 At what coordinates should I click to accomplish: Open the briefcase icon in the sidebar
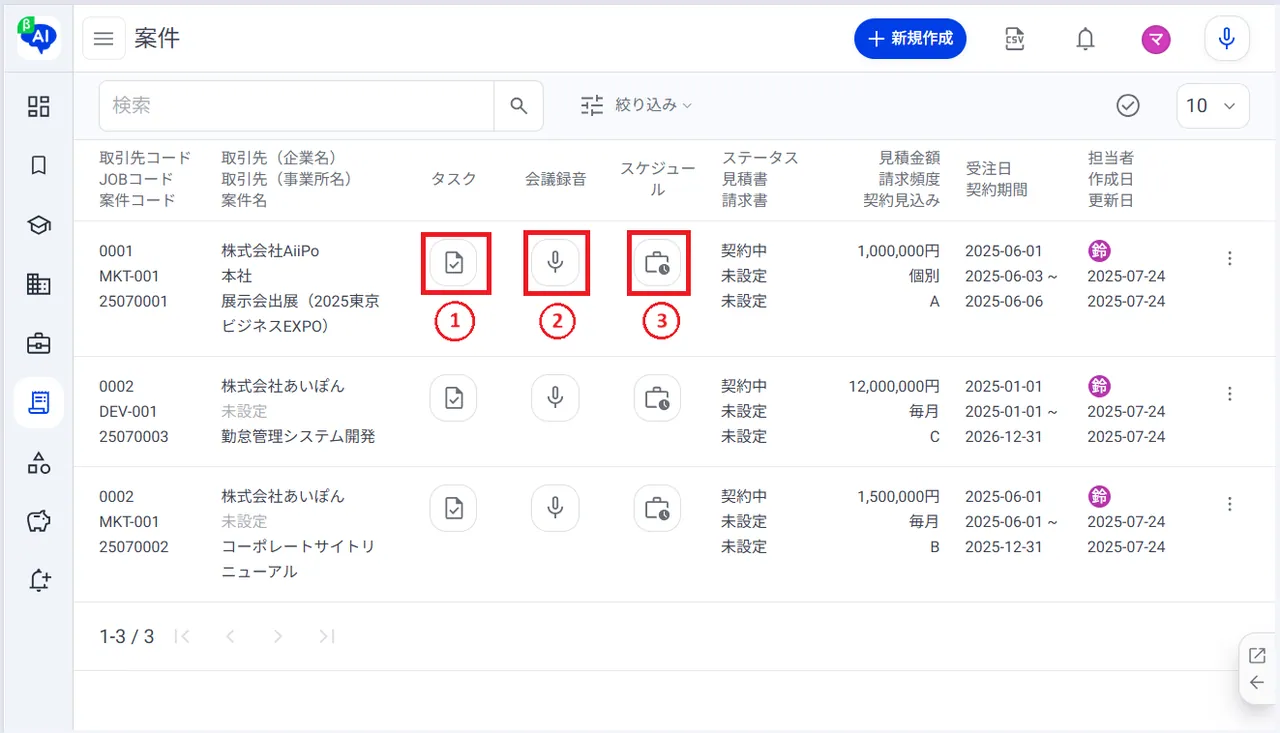coord(38,344)
